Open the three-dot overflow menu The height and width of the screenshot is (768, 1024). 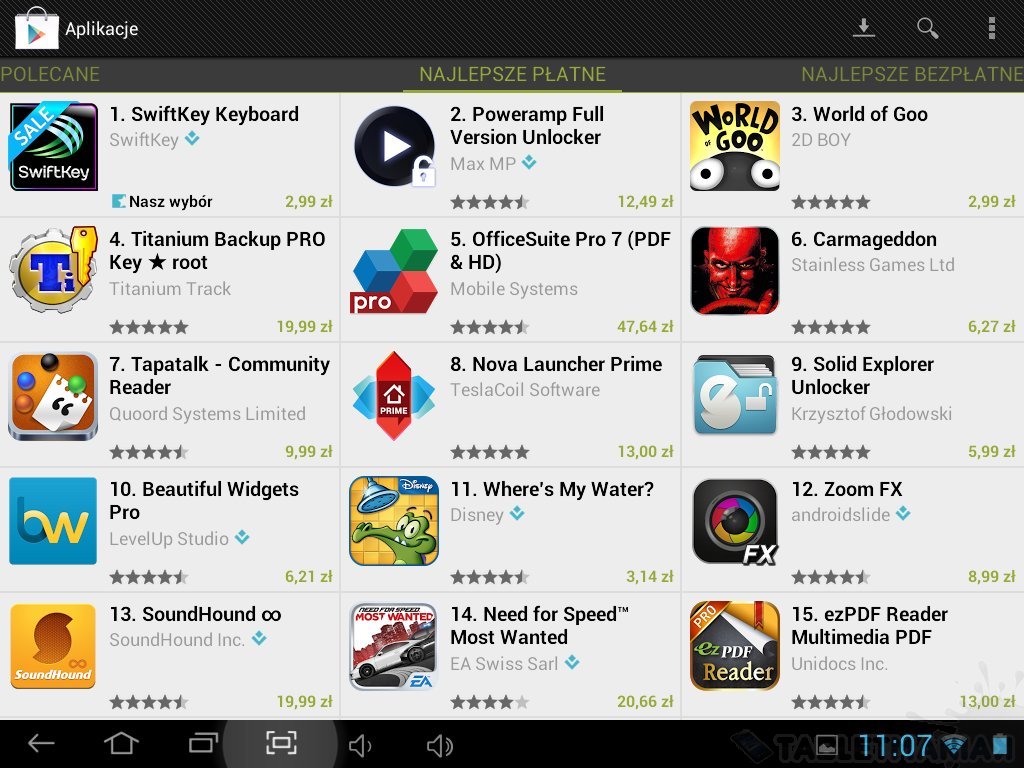click(x=991, y=28)
